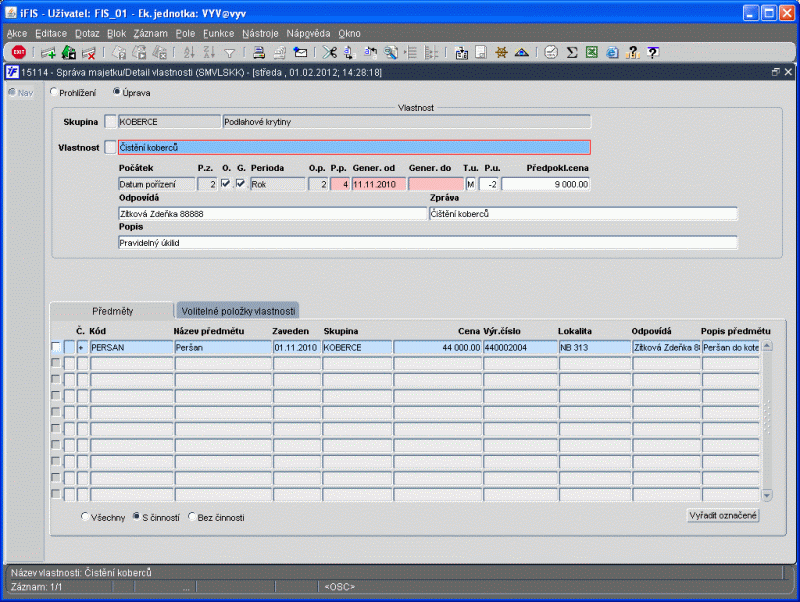The image size is (800, 602).
Task: Click the envelope mail icon
Action: point(301,53)
